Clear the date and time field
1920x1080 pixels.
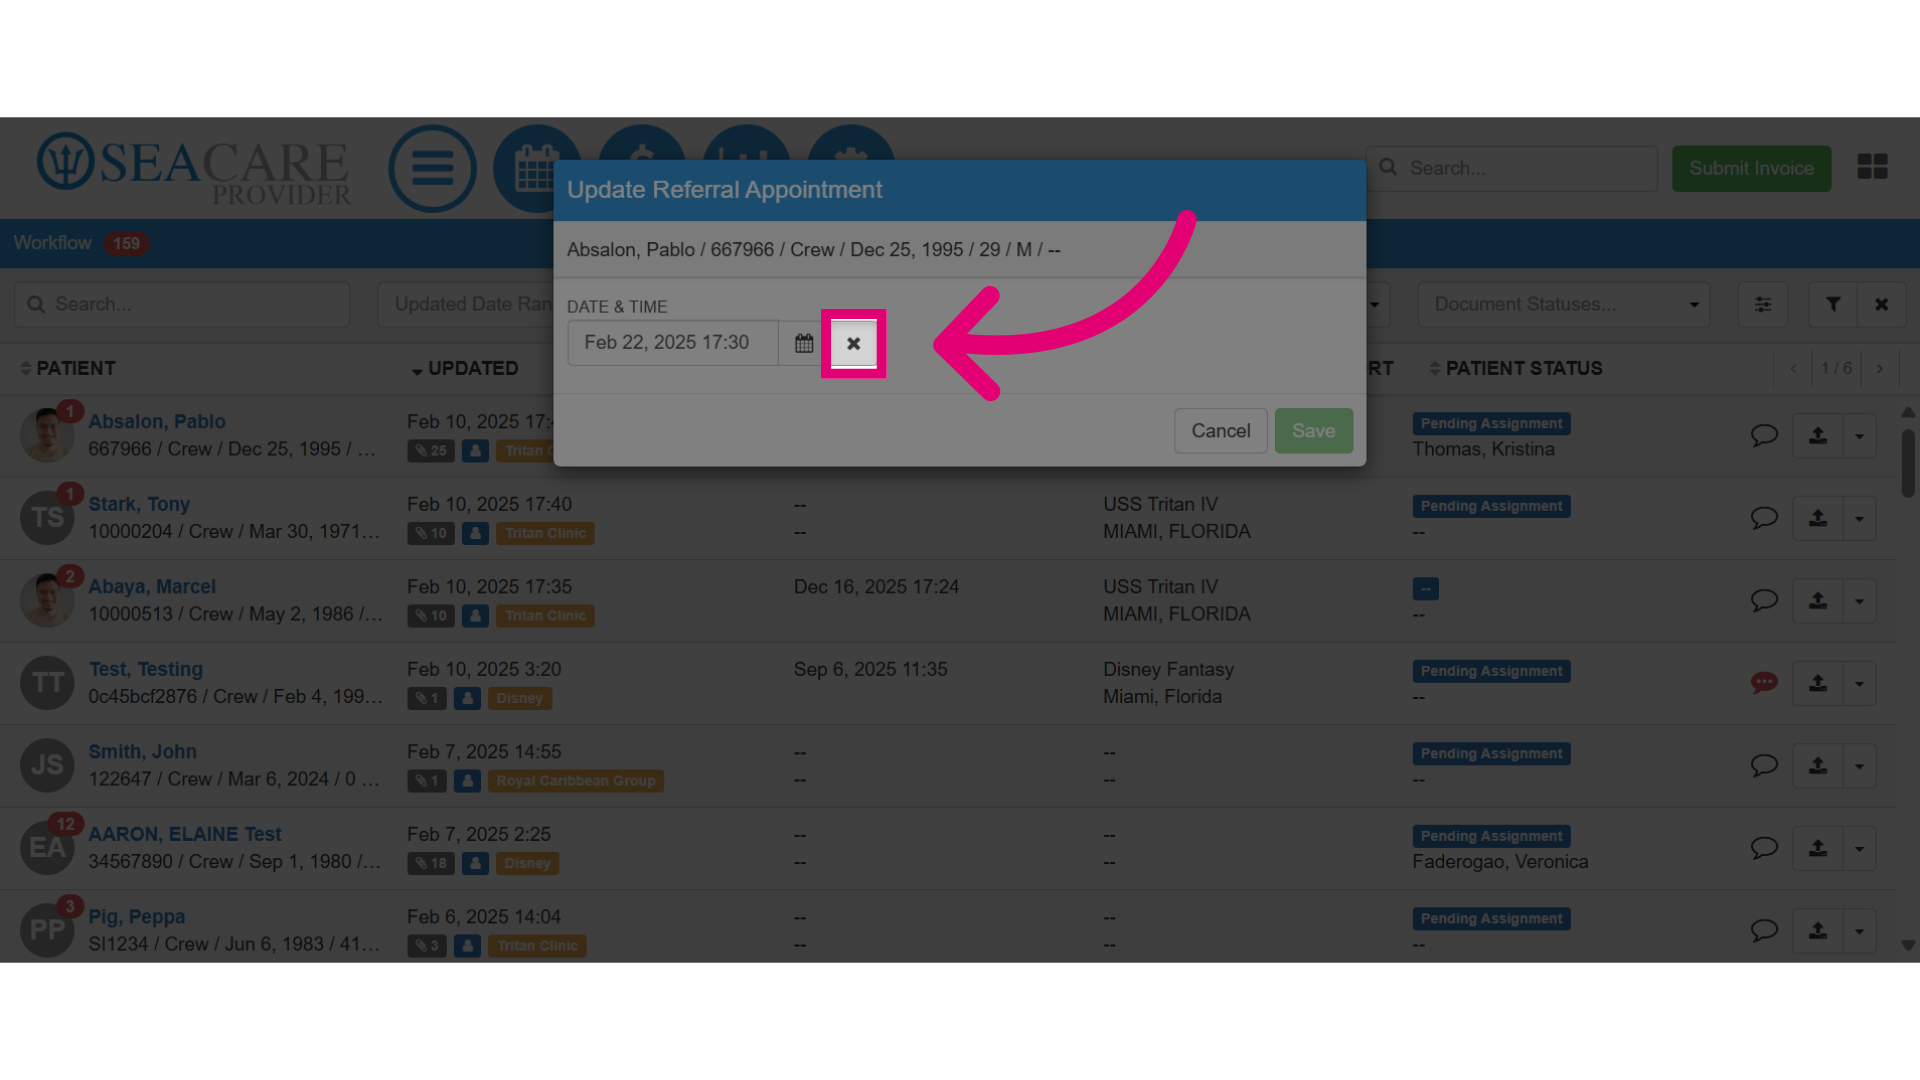[853, 343]
